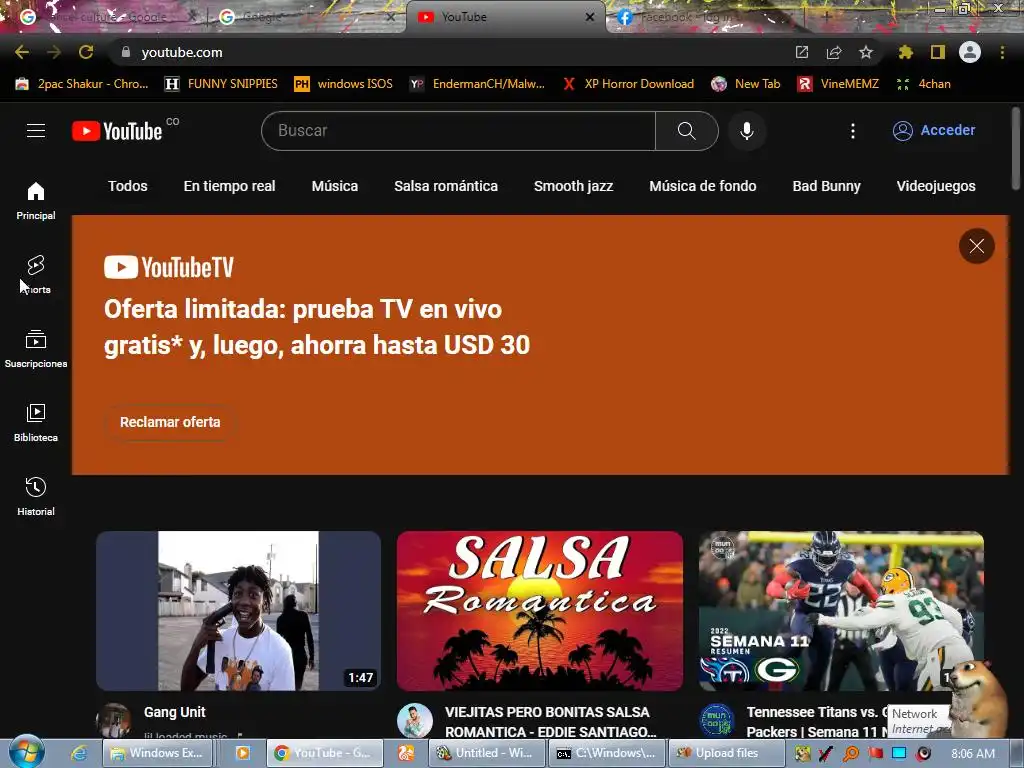Click Viejitas Pero Bonitas Salsa title
The height and width of the screenshot is (768, 1024).
551,722
